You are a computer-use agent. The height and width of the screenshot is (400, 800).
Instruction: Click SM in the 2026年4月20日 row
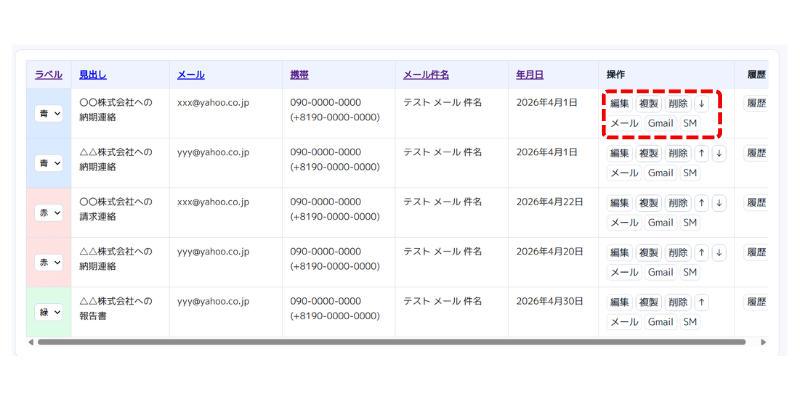point(690,272)
